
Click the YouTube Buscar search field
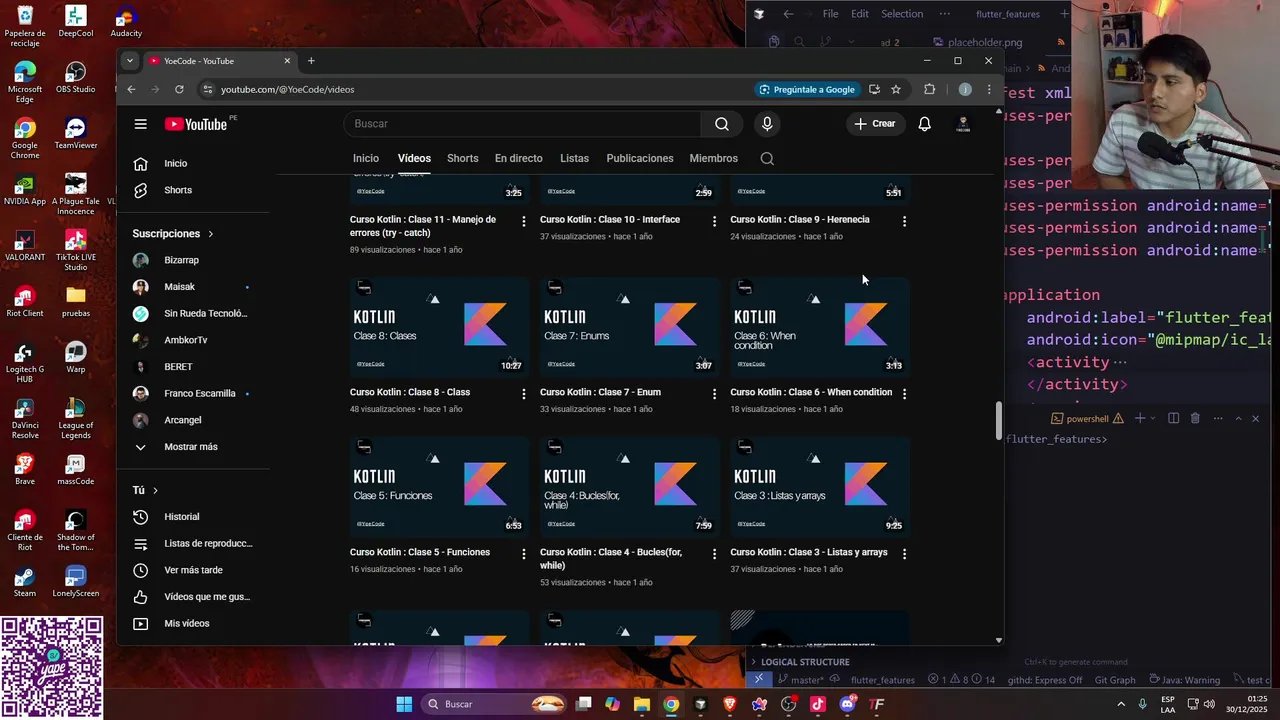click(522, 124)
